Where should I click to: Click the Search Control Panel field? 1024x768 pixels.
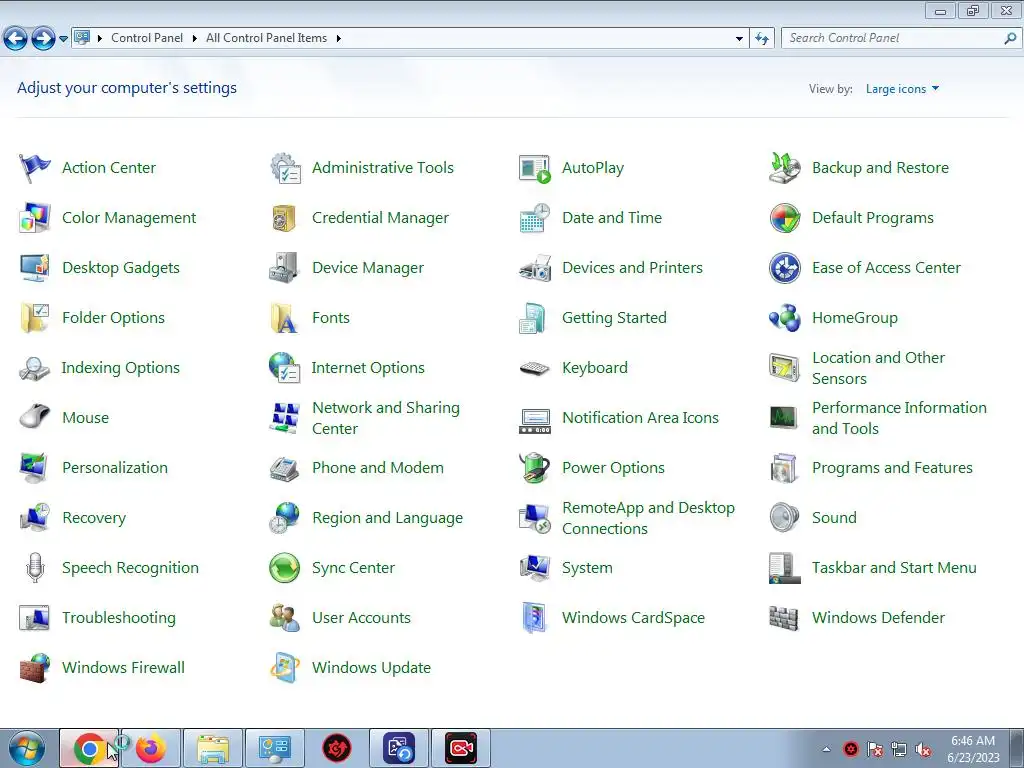click(x=891, y=38)
